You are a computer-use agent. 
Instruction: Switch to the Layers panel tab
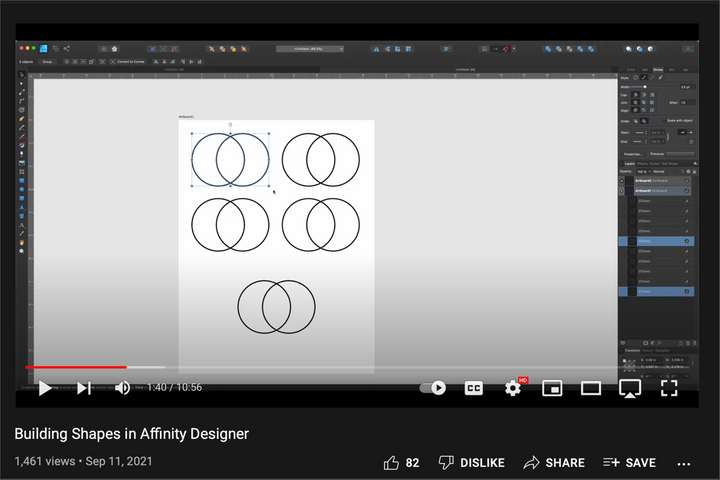point(629,164)
